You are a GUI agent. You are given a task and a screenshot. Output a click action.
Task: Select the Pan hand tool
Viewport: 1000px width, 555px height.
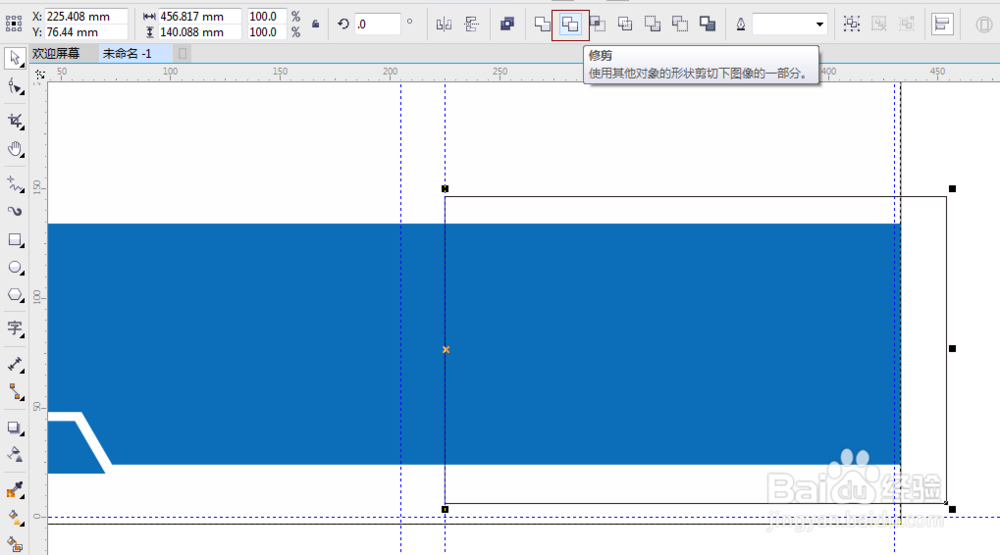15,149
